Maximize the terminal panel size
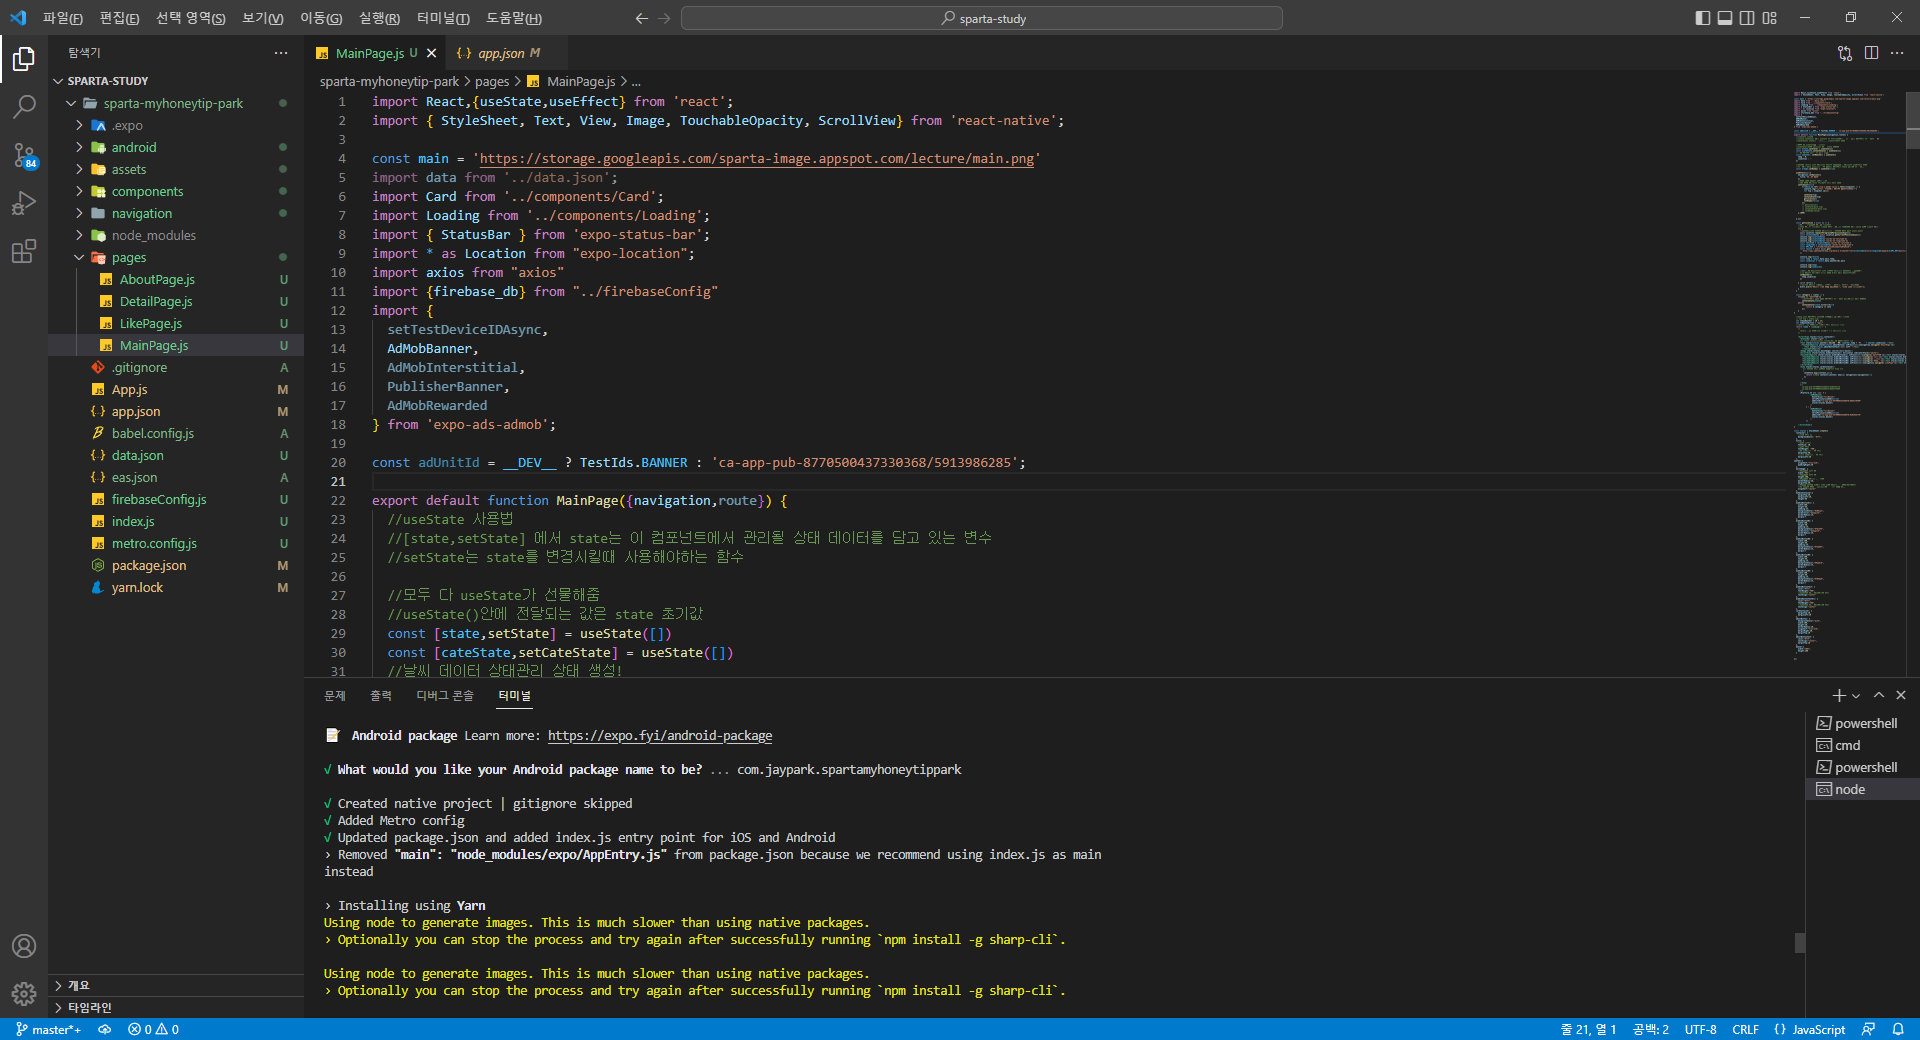The height and width of the screenshot is (1040, 1920). 1879,695
